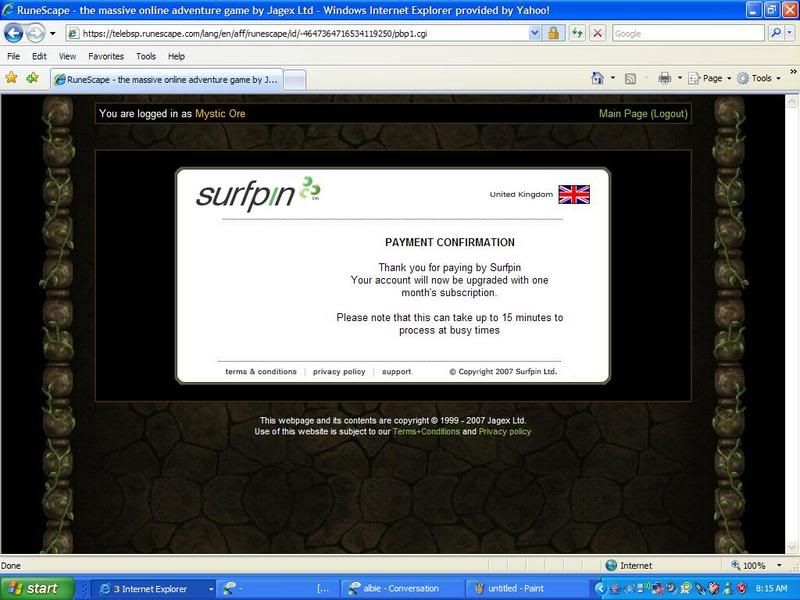800x600 pixels.
Task: Open the Jagex Privacy policy link
Action: click(505, 432)
